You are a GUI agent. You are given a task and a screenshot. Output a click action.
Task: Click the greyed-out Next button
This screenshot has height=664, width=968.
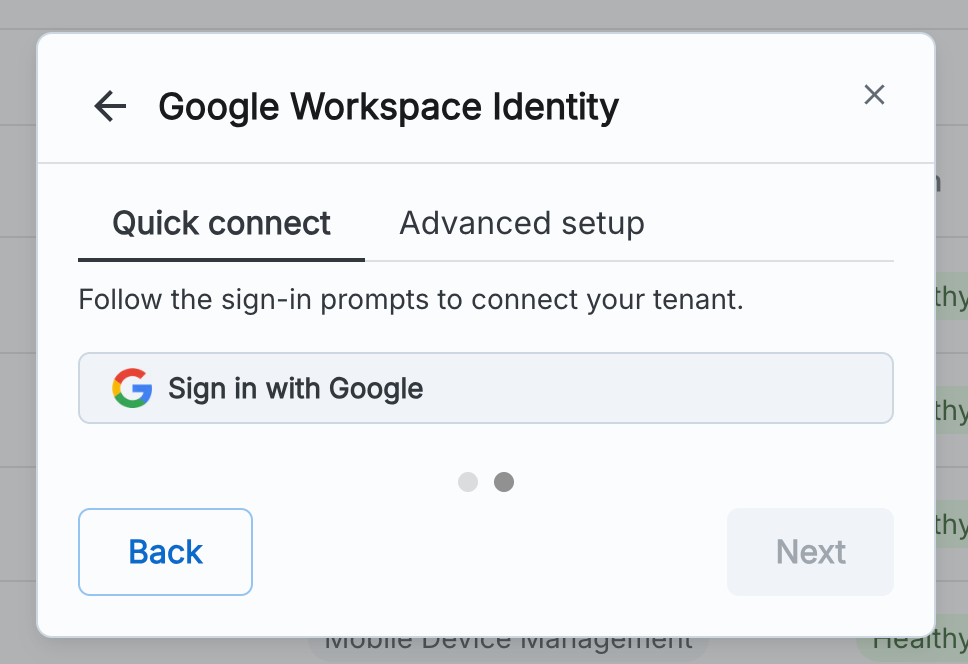pyautogui.click(x=810, y=552)
